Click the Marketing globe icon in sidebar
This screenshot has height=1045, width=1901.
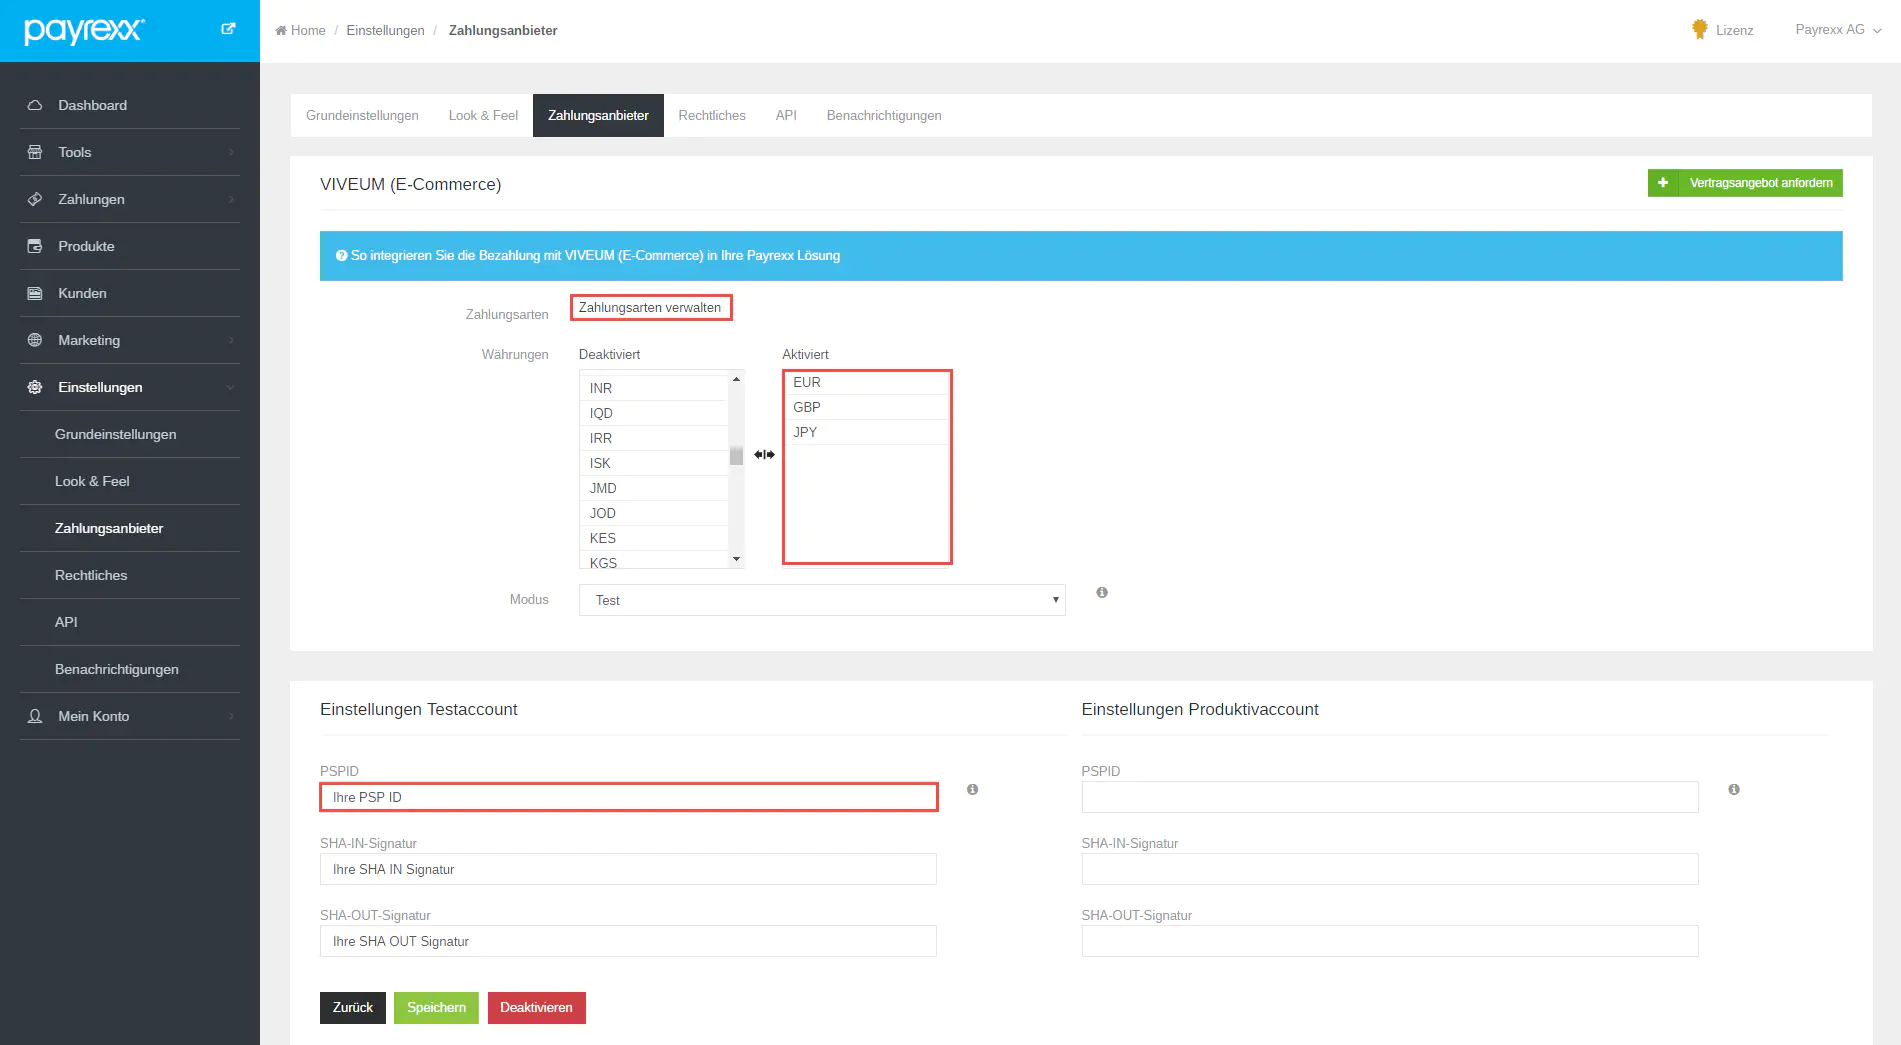35,340
